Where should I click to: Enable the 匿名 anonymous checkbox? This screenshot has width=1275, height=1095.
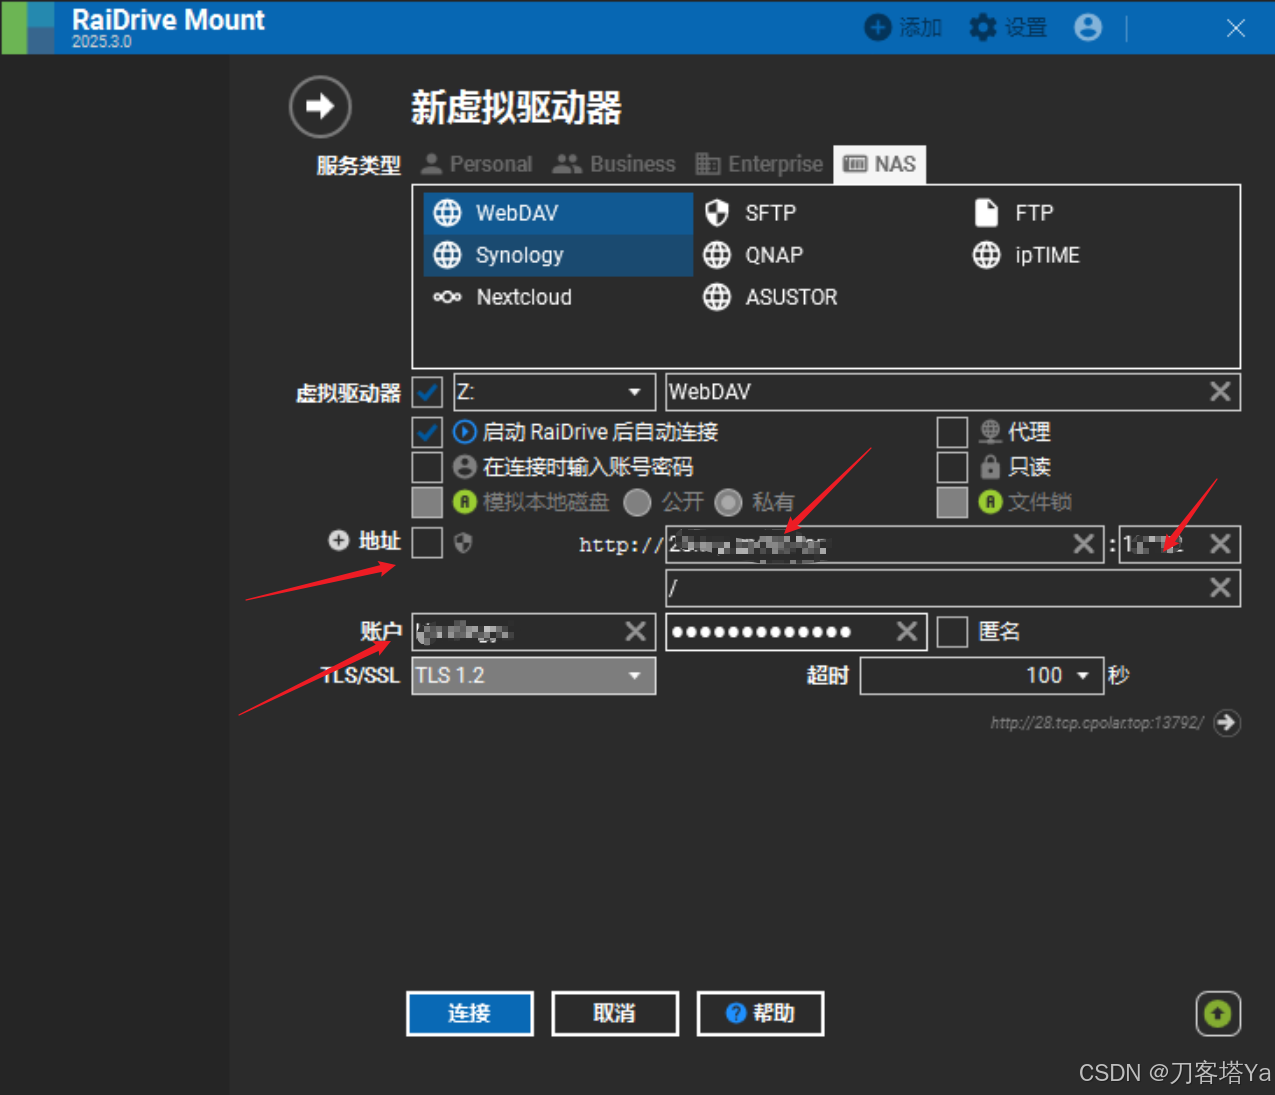952,632
